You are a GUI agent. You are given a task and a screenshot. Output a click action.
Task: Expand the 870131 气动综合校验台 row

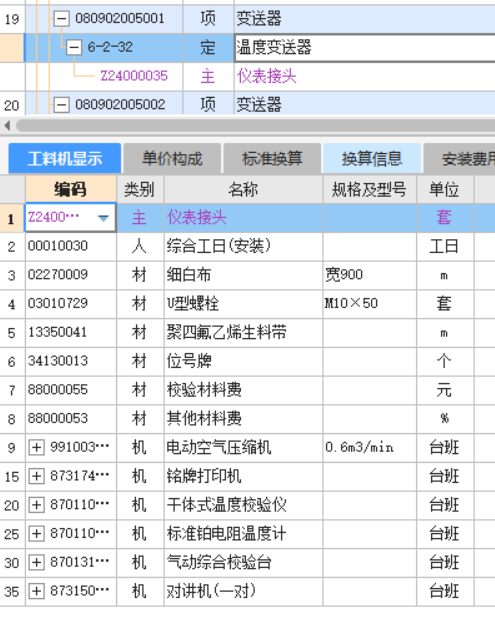pos(36,562)
